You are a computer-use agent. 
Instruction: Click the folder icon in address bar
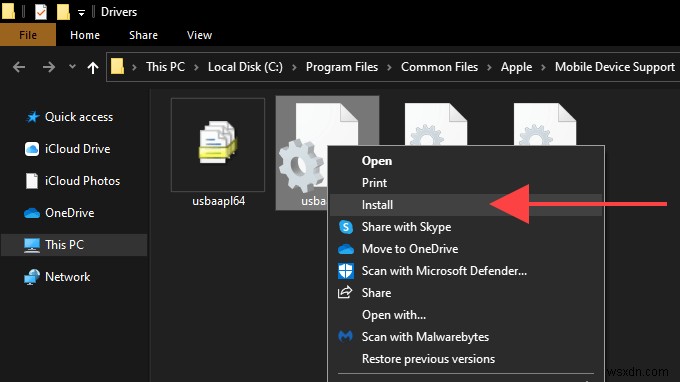coord(117,67)
